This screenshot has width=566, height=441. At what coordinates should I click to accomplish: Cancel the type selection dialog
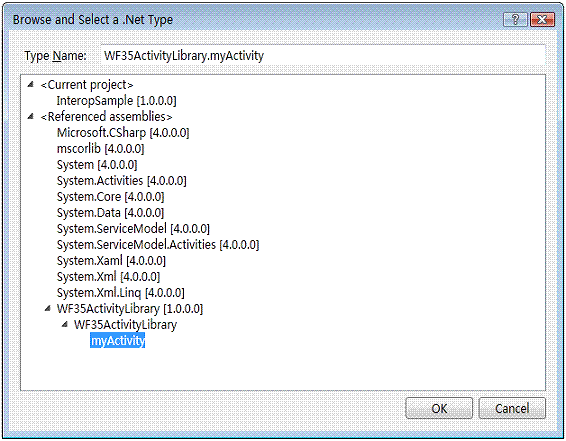pos(512,408)
